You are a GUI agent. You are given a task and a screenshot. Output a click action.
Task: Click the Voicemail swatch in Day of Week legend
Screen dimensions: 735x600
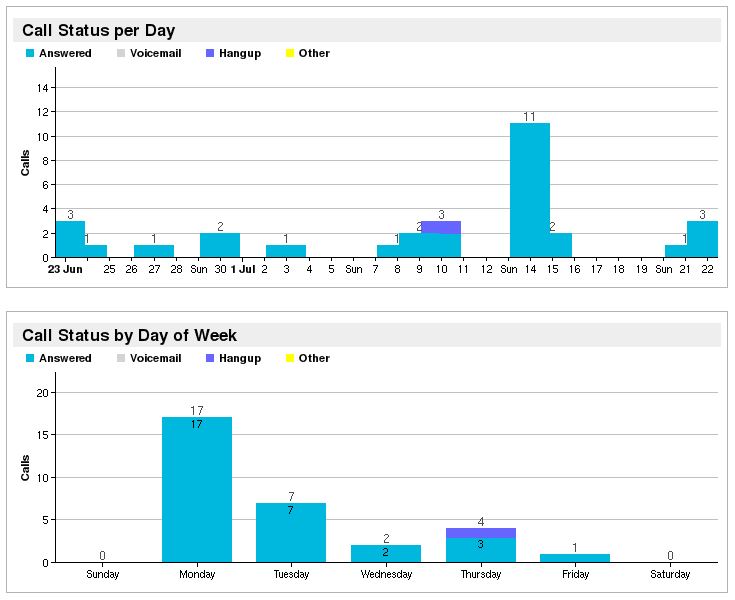121,358
